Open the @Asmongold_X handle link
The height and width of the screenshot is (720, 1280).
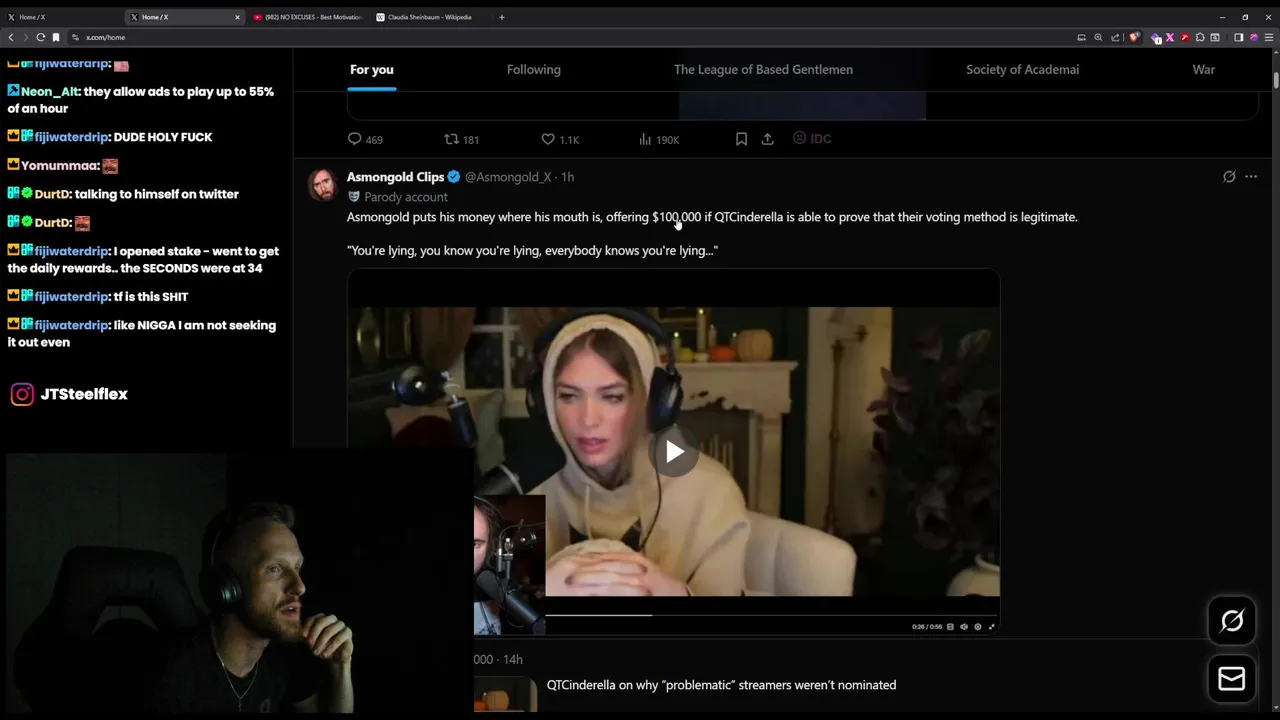[x=508, y=177]
